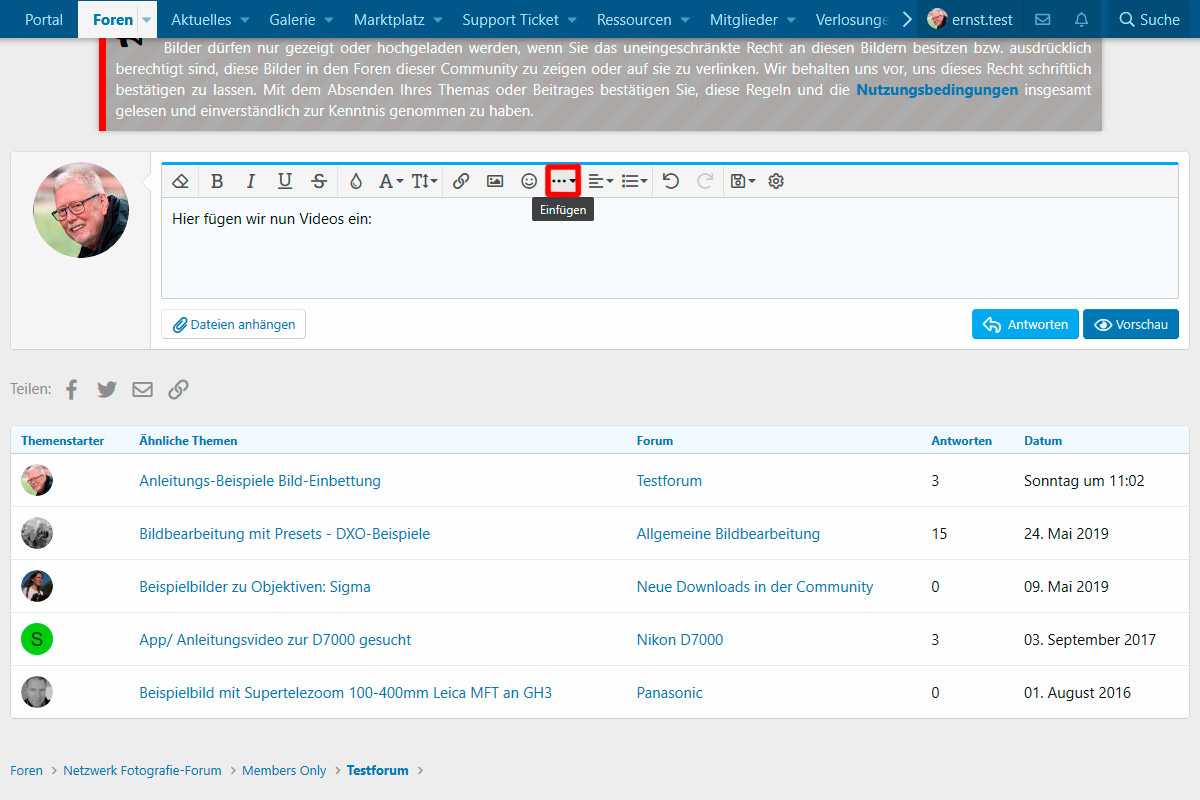Open the save draft dropdown

pos(742,181)
